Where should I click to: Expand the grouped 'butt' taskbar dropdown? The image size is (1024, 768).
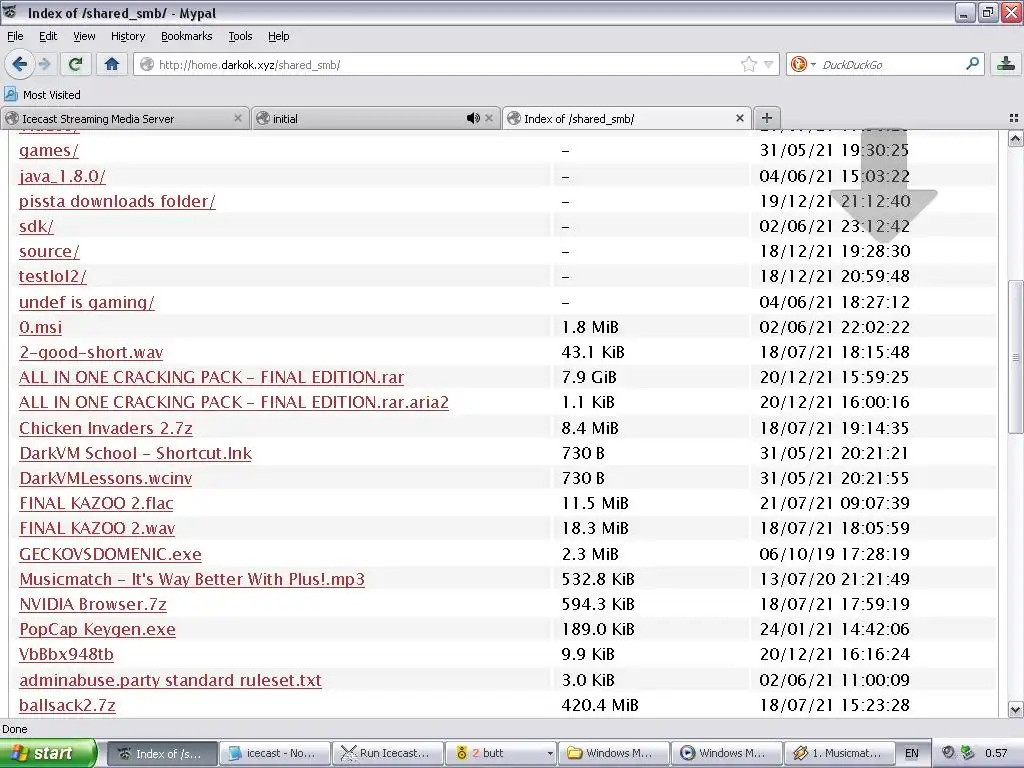(550, 754)
